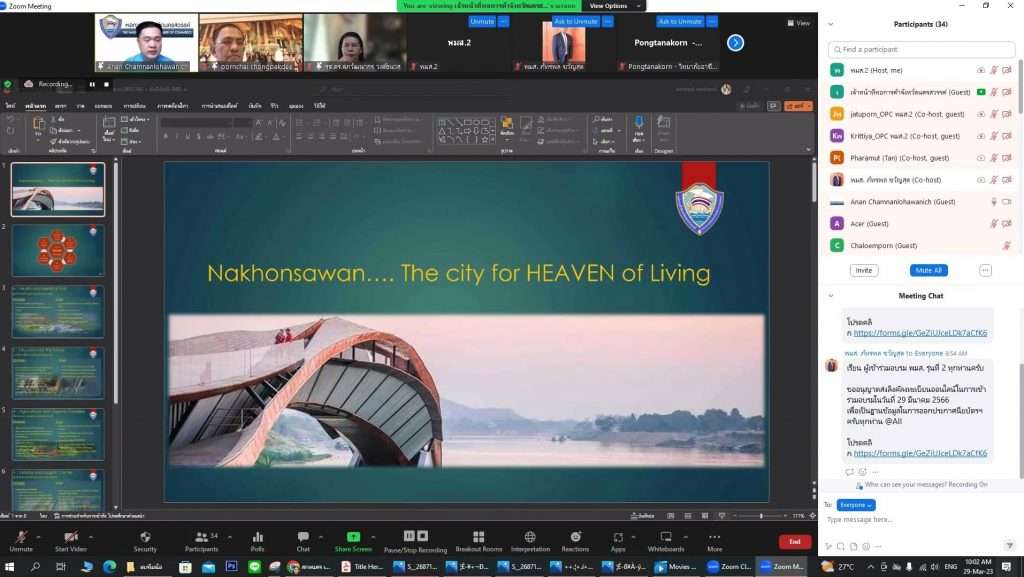Toggle video for jatuporn_OPC participant
This screenshot has height=577, width=1024.
coord(1006,114)
